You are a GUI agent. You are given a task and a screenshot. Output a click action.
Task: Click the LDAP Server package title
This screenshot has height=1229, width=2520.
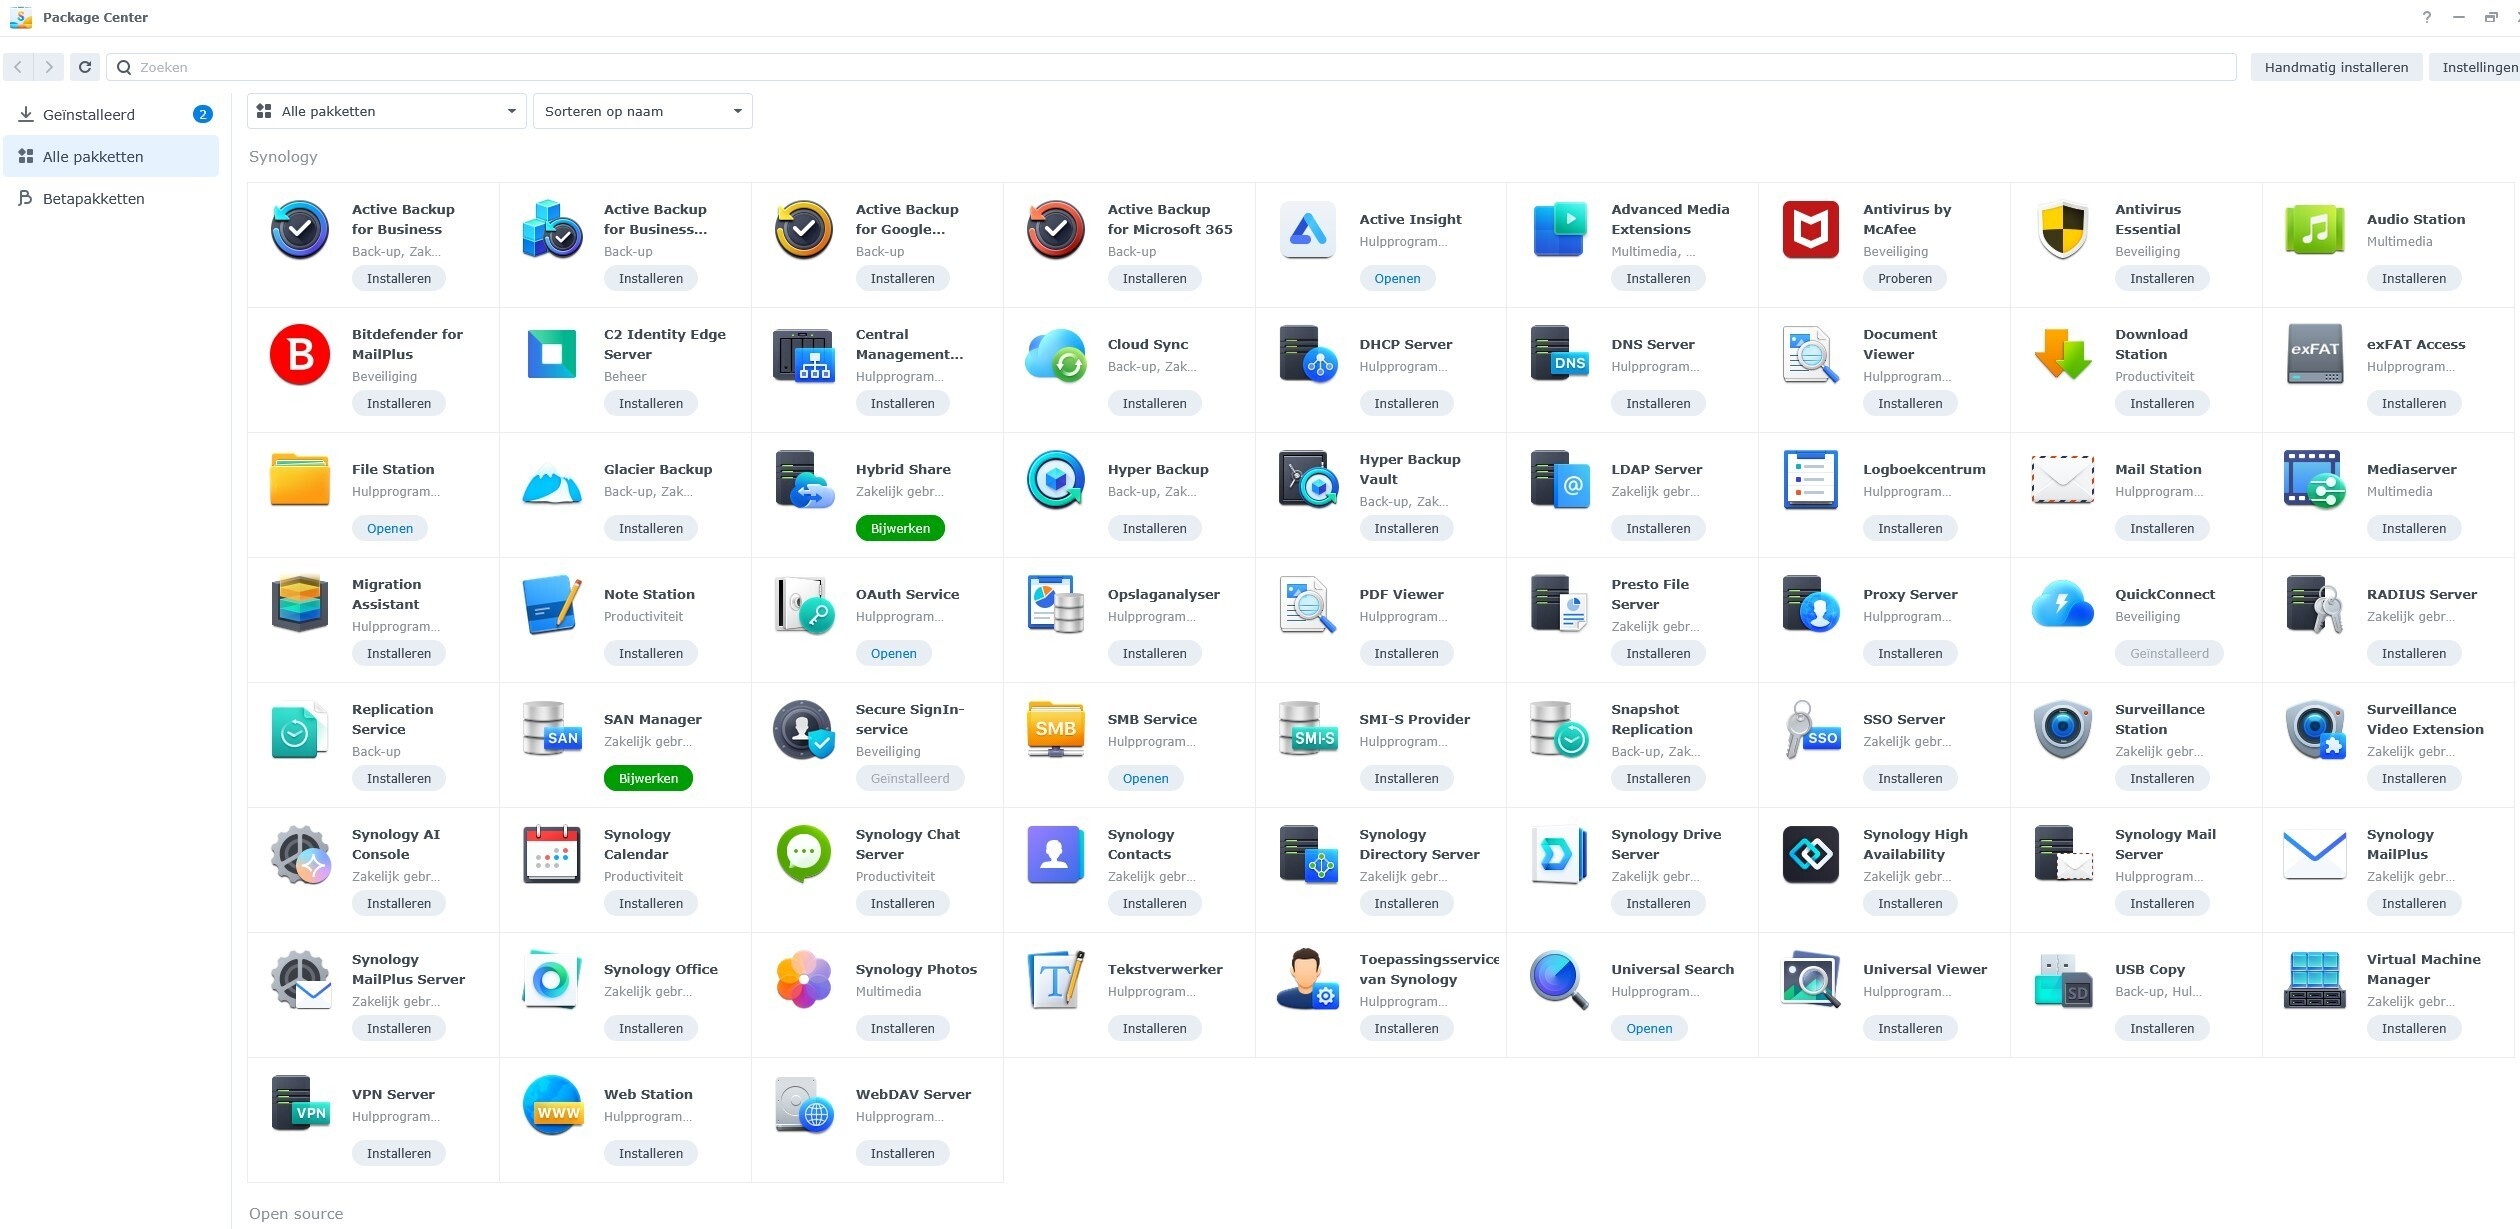1656,469
